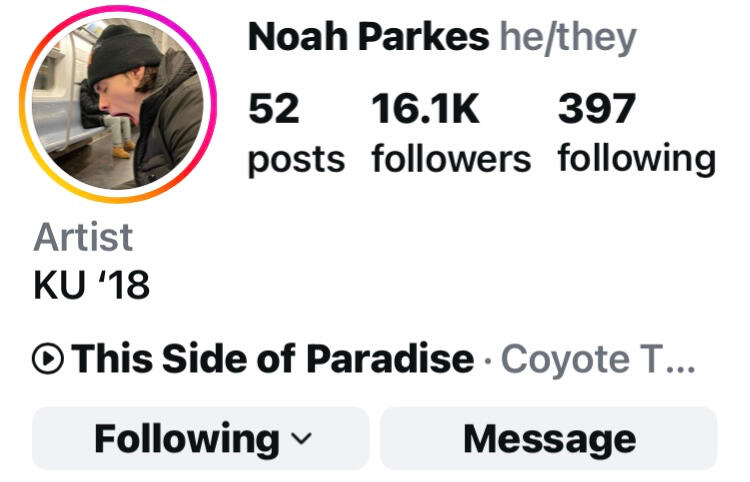This screenshot has width=750, height=482.
Task: Expand the Following chevron arrow
Action: coord(301,438)
